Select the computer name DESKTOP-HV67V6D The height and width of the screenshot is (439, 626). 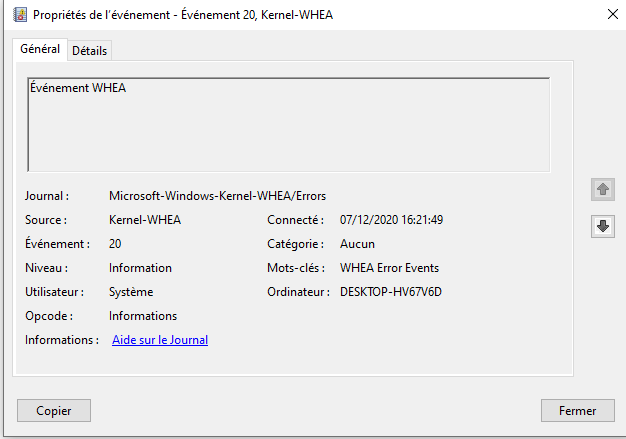point(391,292)
